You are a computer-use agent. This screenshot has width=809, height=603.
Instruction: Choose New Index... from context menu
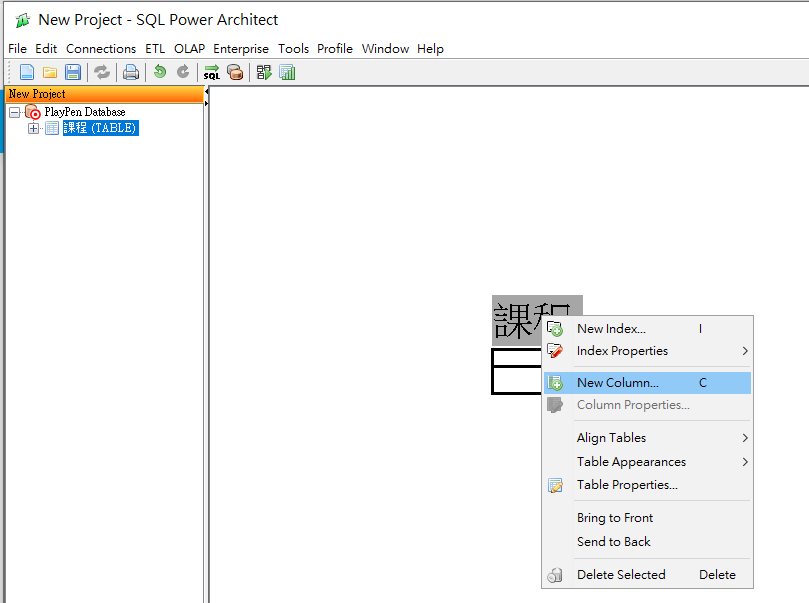648,329
